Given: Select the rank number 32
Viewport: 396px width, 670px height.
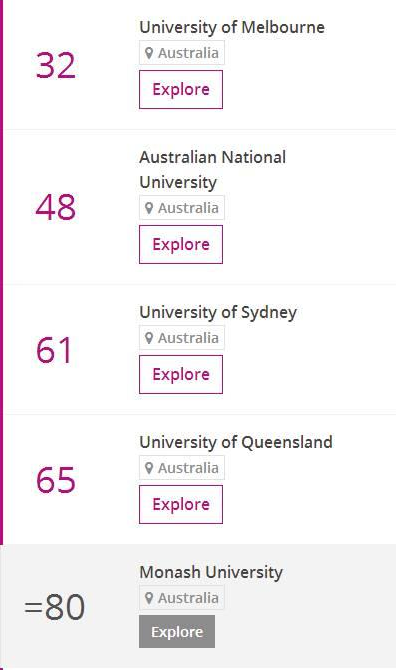Looking at the screenshot, I should (x=56, y=66).
